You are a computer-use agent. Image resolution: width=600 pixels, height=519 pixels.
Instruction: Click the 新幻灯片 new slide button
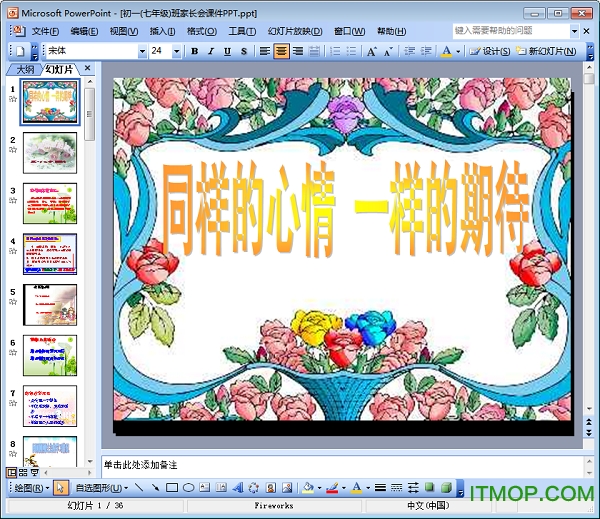click(x=548, y=51)
